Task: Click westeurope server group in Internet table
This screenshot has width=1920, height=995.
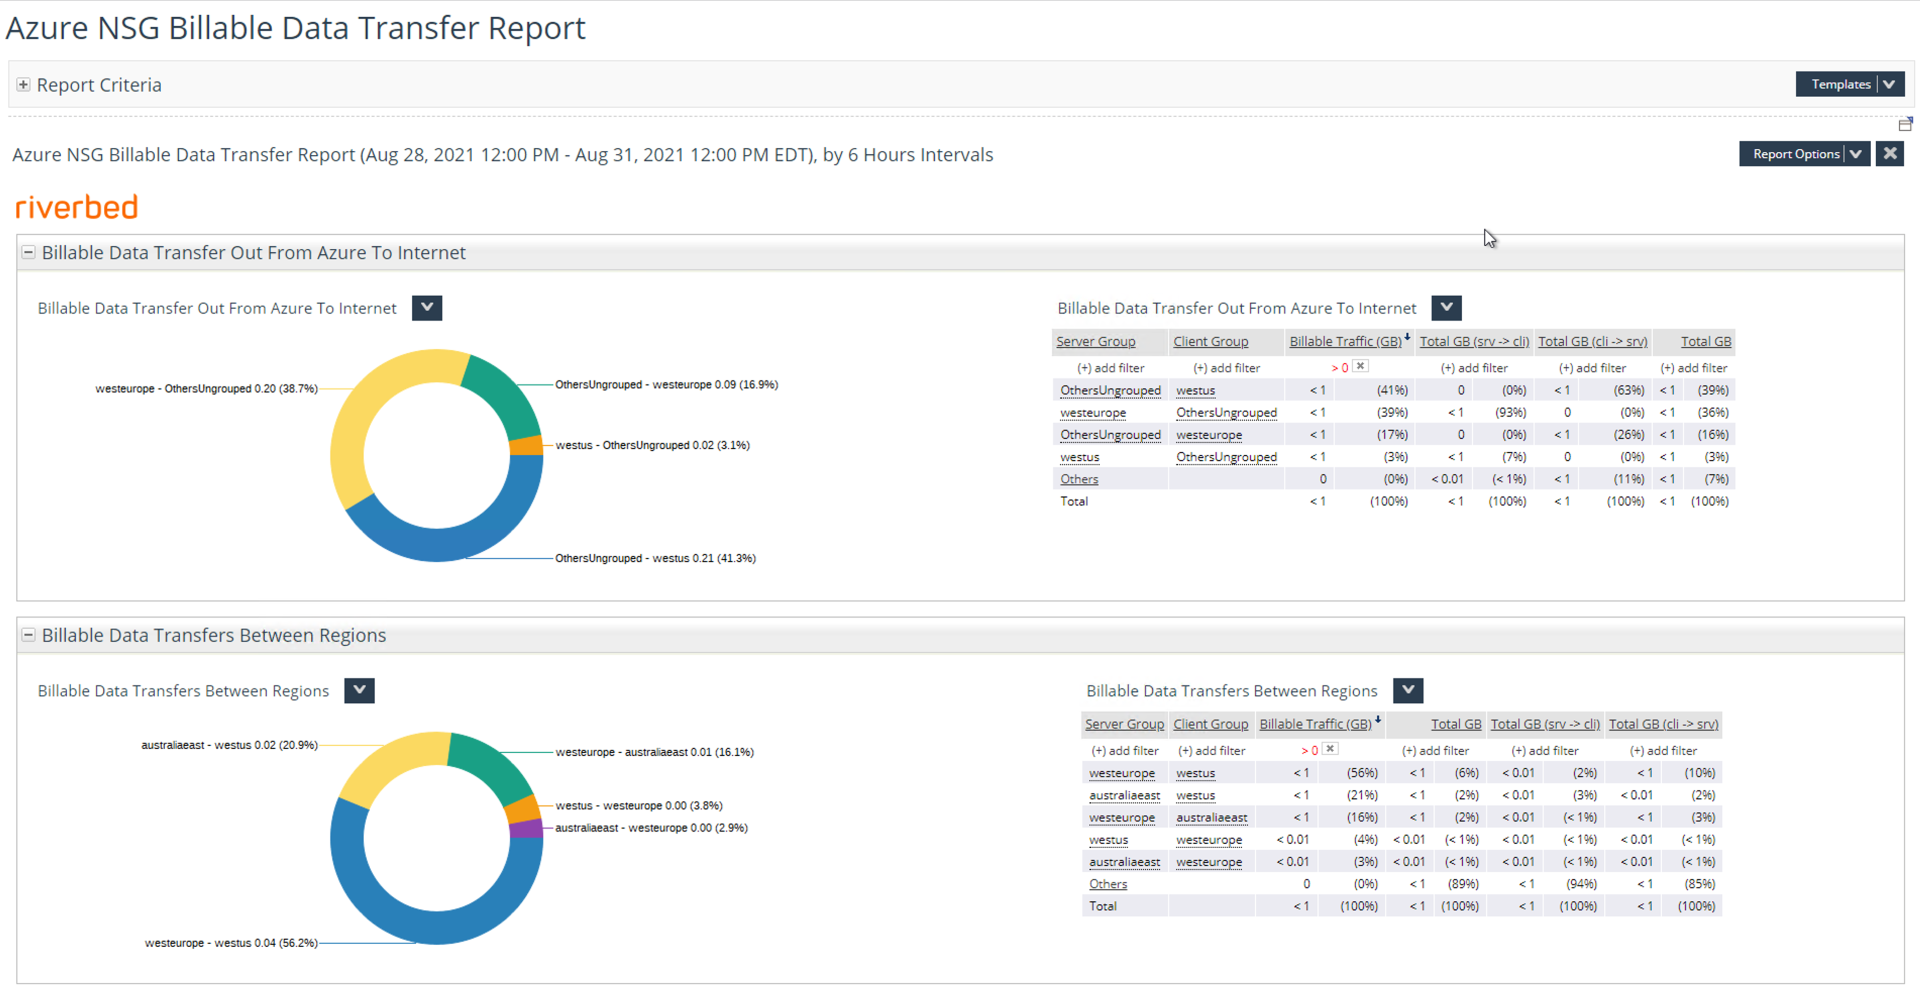Action: pyautogui.click(x=1092, y=413)
